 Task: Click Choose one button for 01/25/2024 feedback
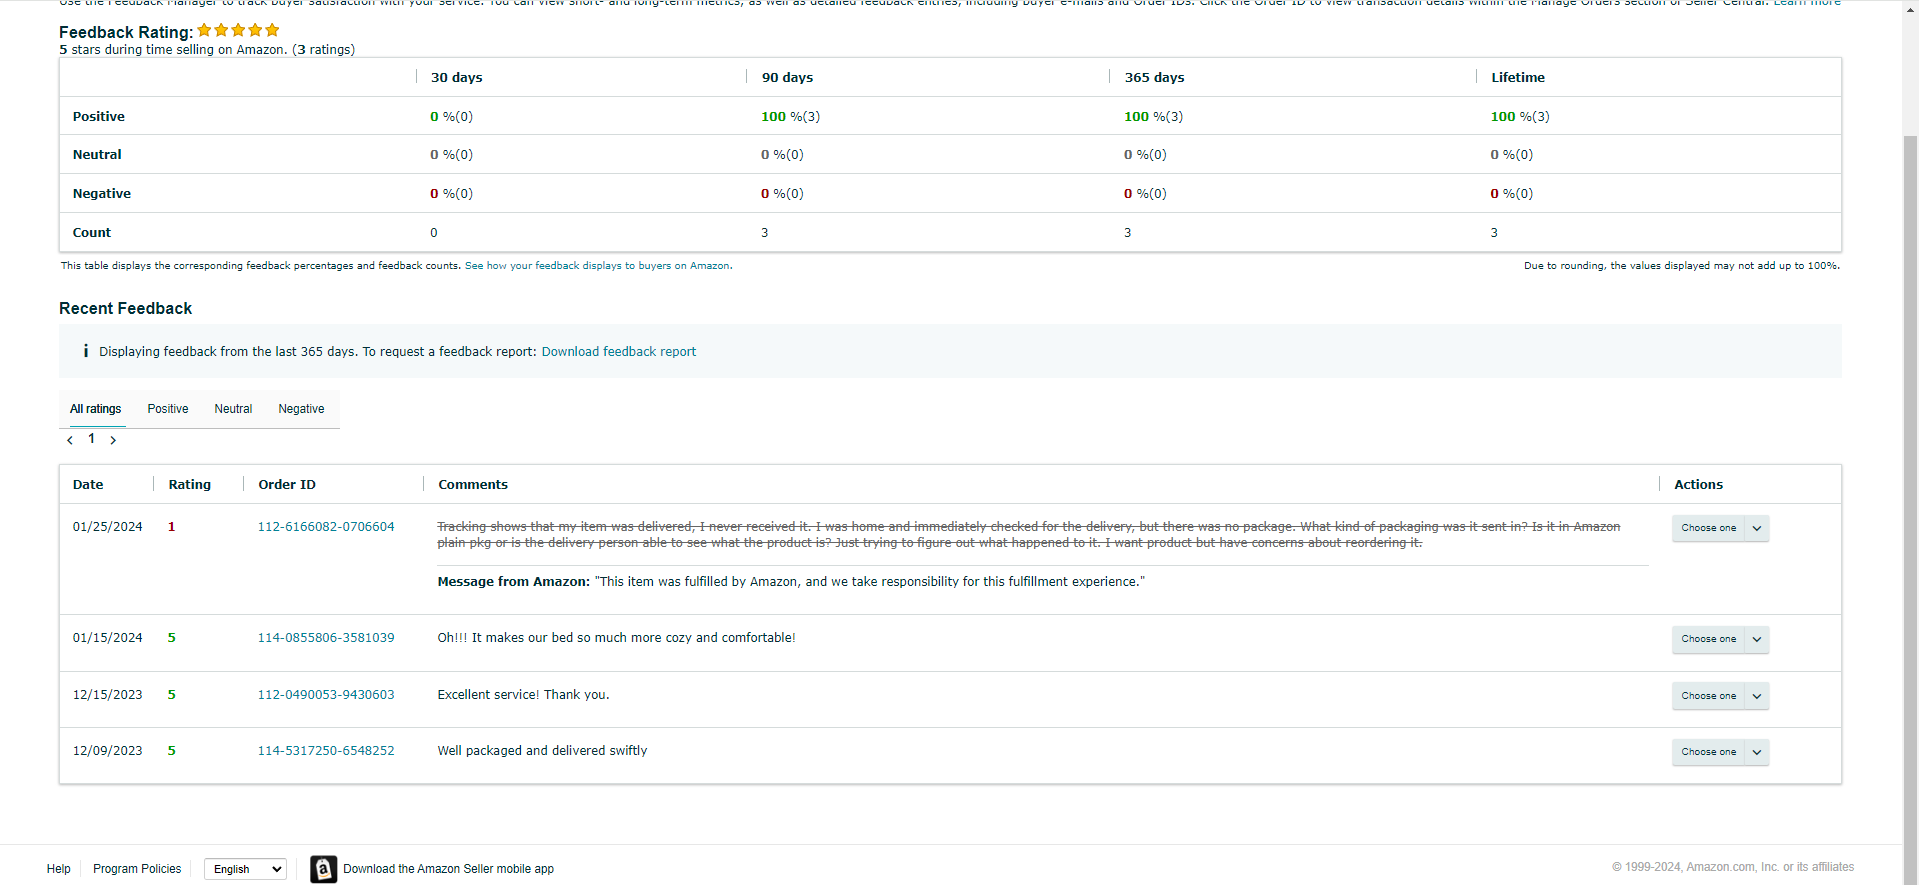click(1709, 528)
